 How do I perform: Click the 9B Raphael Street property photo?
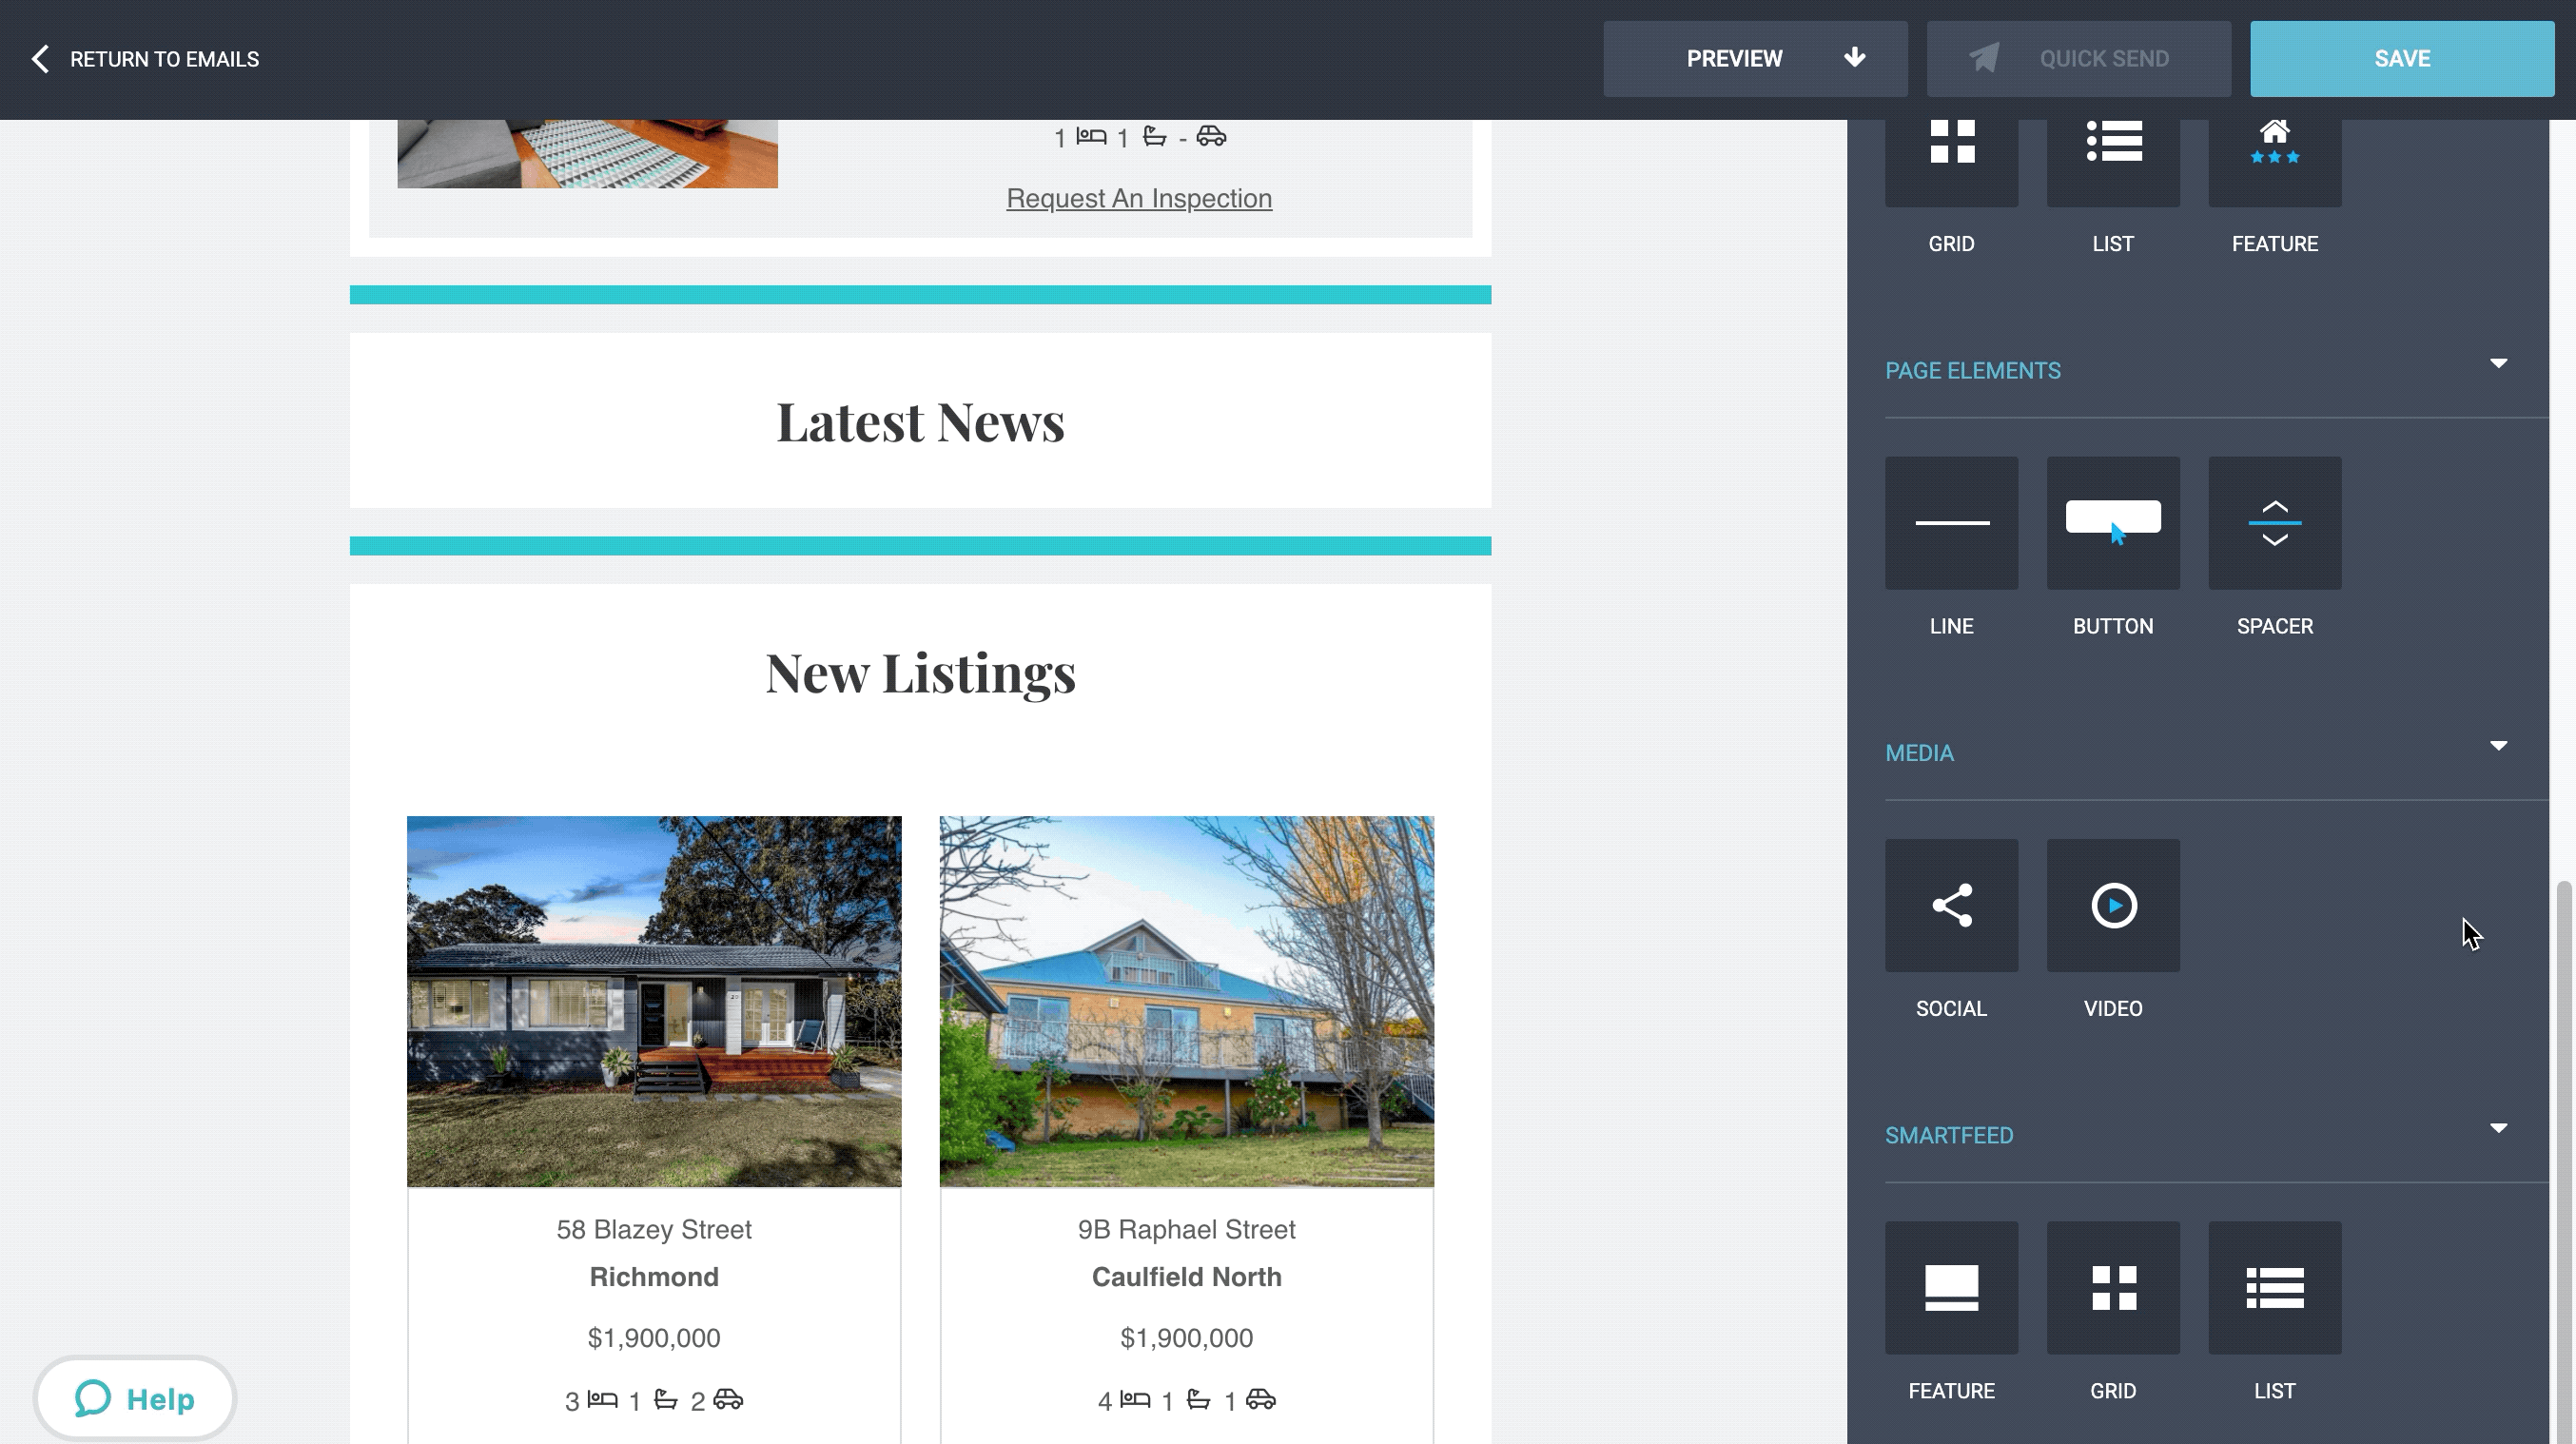1186,1001
